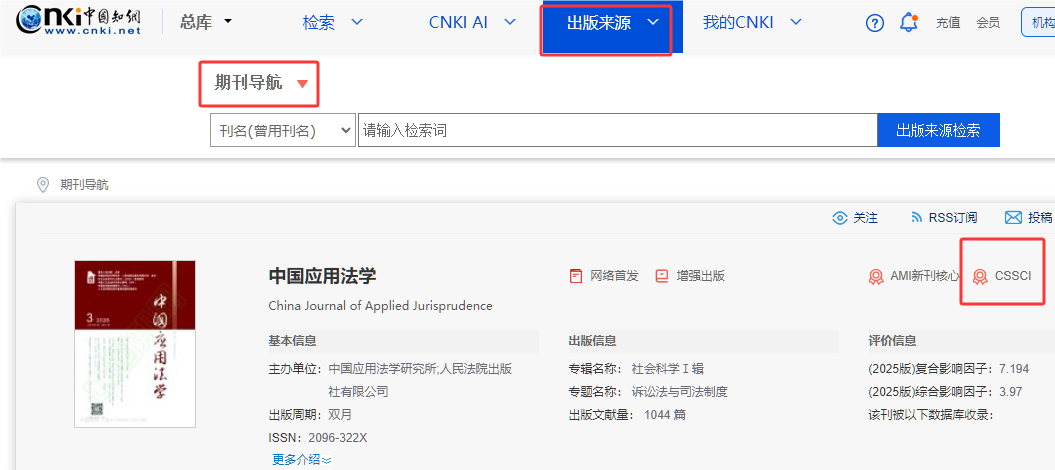Click the 中国应用法学 journal title
The width and height of the screenshot is (1055, 470).
click(x=322, y=276)
